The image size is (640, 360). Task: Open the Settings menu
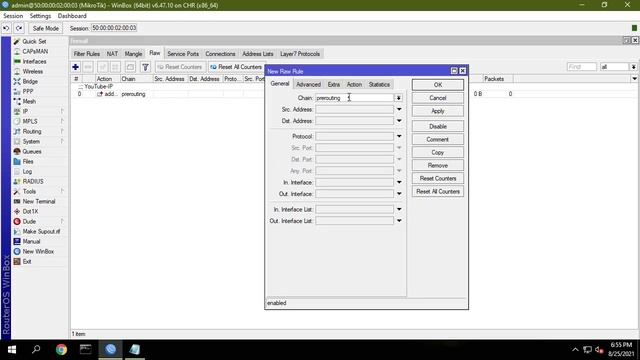tap(40, 16)
